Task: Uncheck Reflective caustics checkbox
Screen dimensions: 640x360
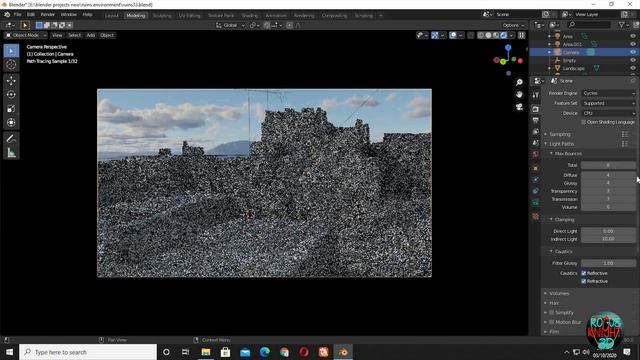Action: 584,273
